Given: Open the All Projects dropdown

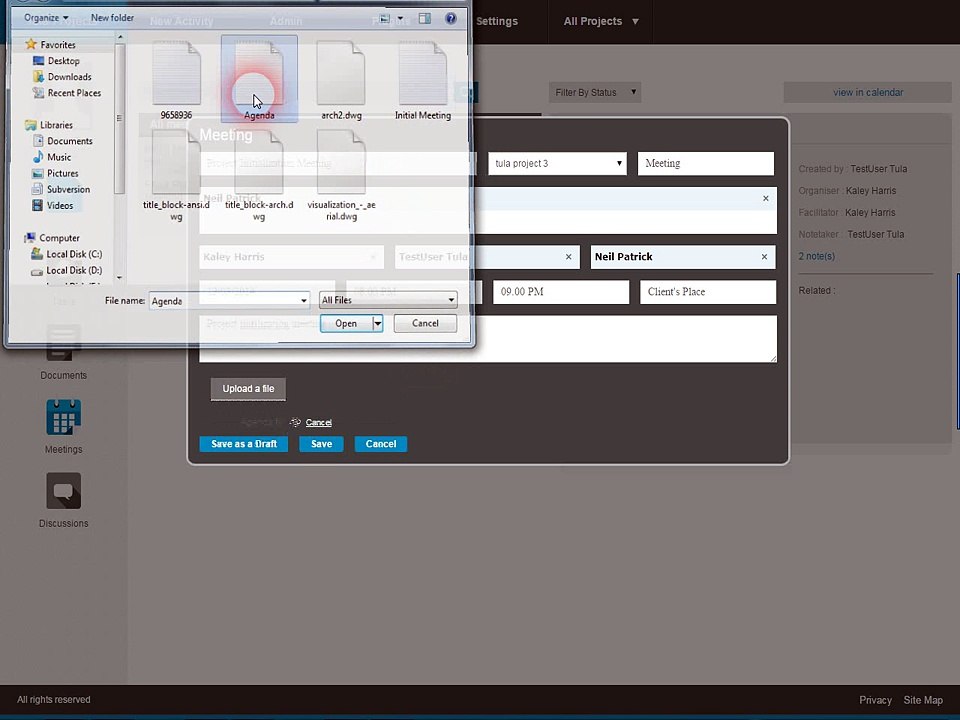Looking at the screenshot, I should (x=601, y=21).
